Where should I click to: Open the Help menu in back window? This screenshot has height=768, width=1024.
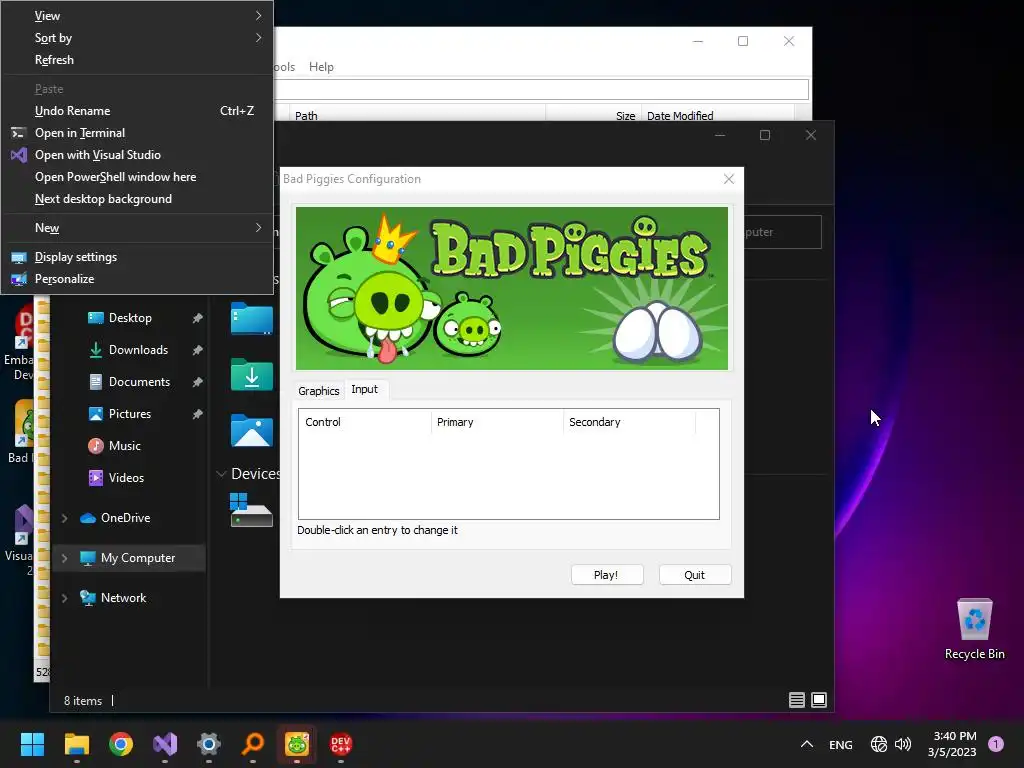[x=321, y=67]
